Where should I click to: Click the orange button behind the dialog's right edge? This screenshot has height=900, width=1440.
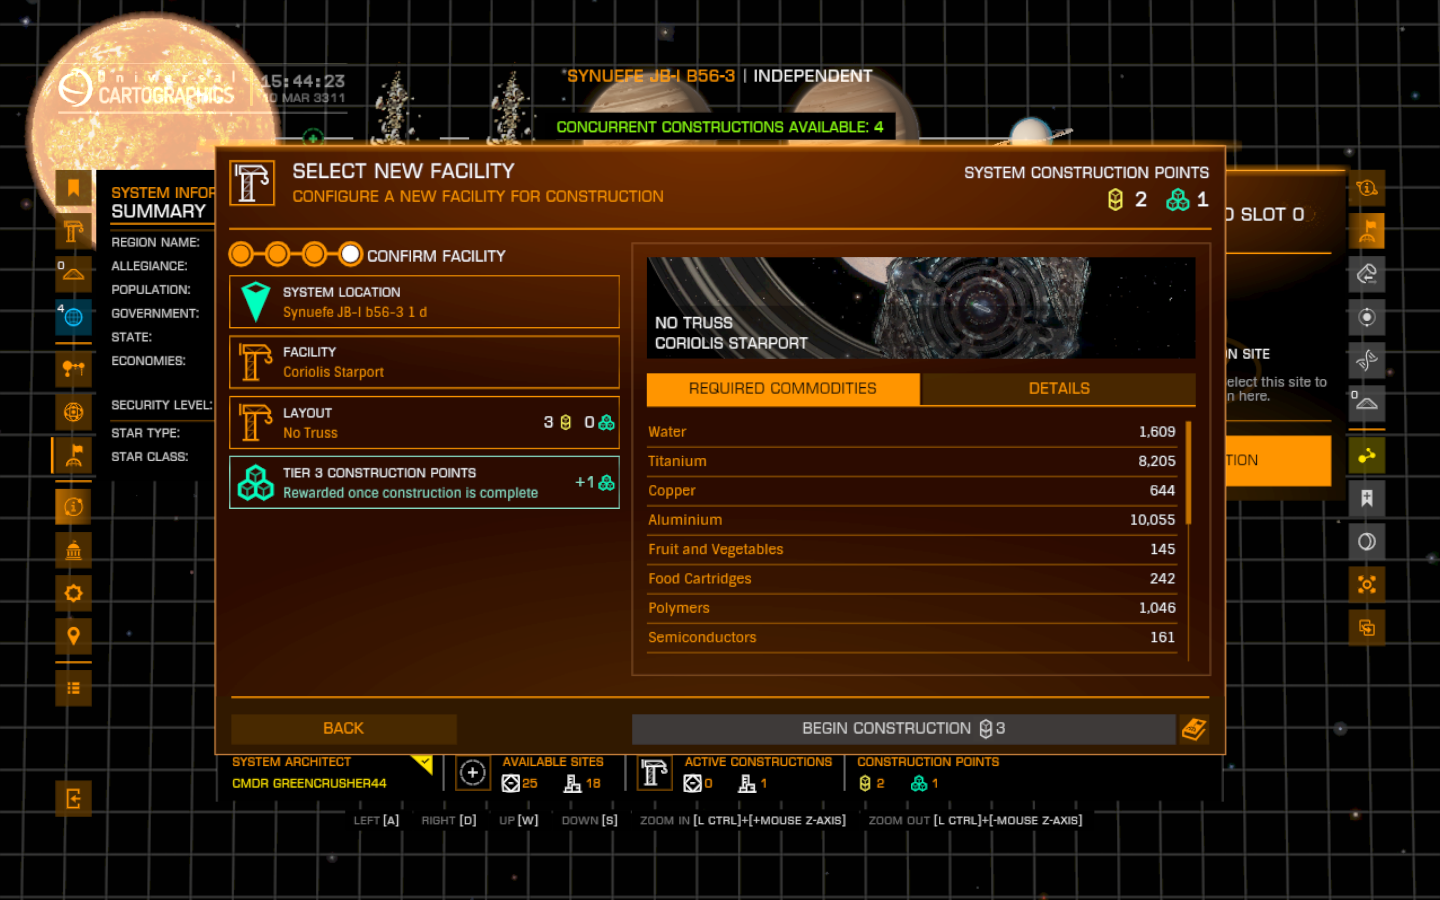click(1278, 461)
